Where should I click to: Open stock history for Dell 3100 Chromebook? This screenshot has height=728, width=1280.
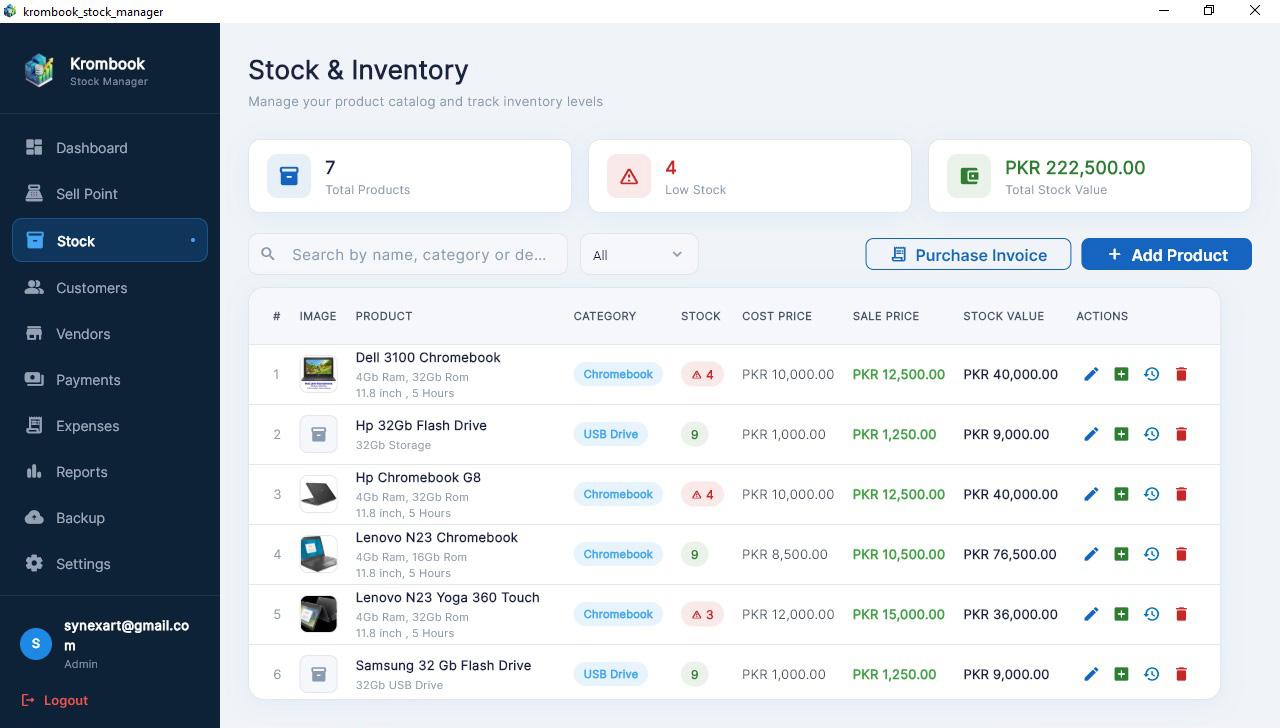1151,374
